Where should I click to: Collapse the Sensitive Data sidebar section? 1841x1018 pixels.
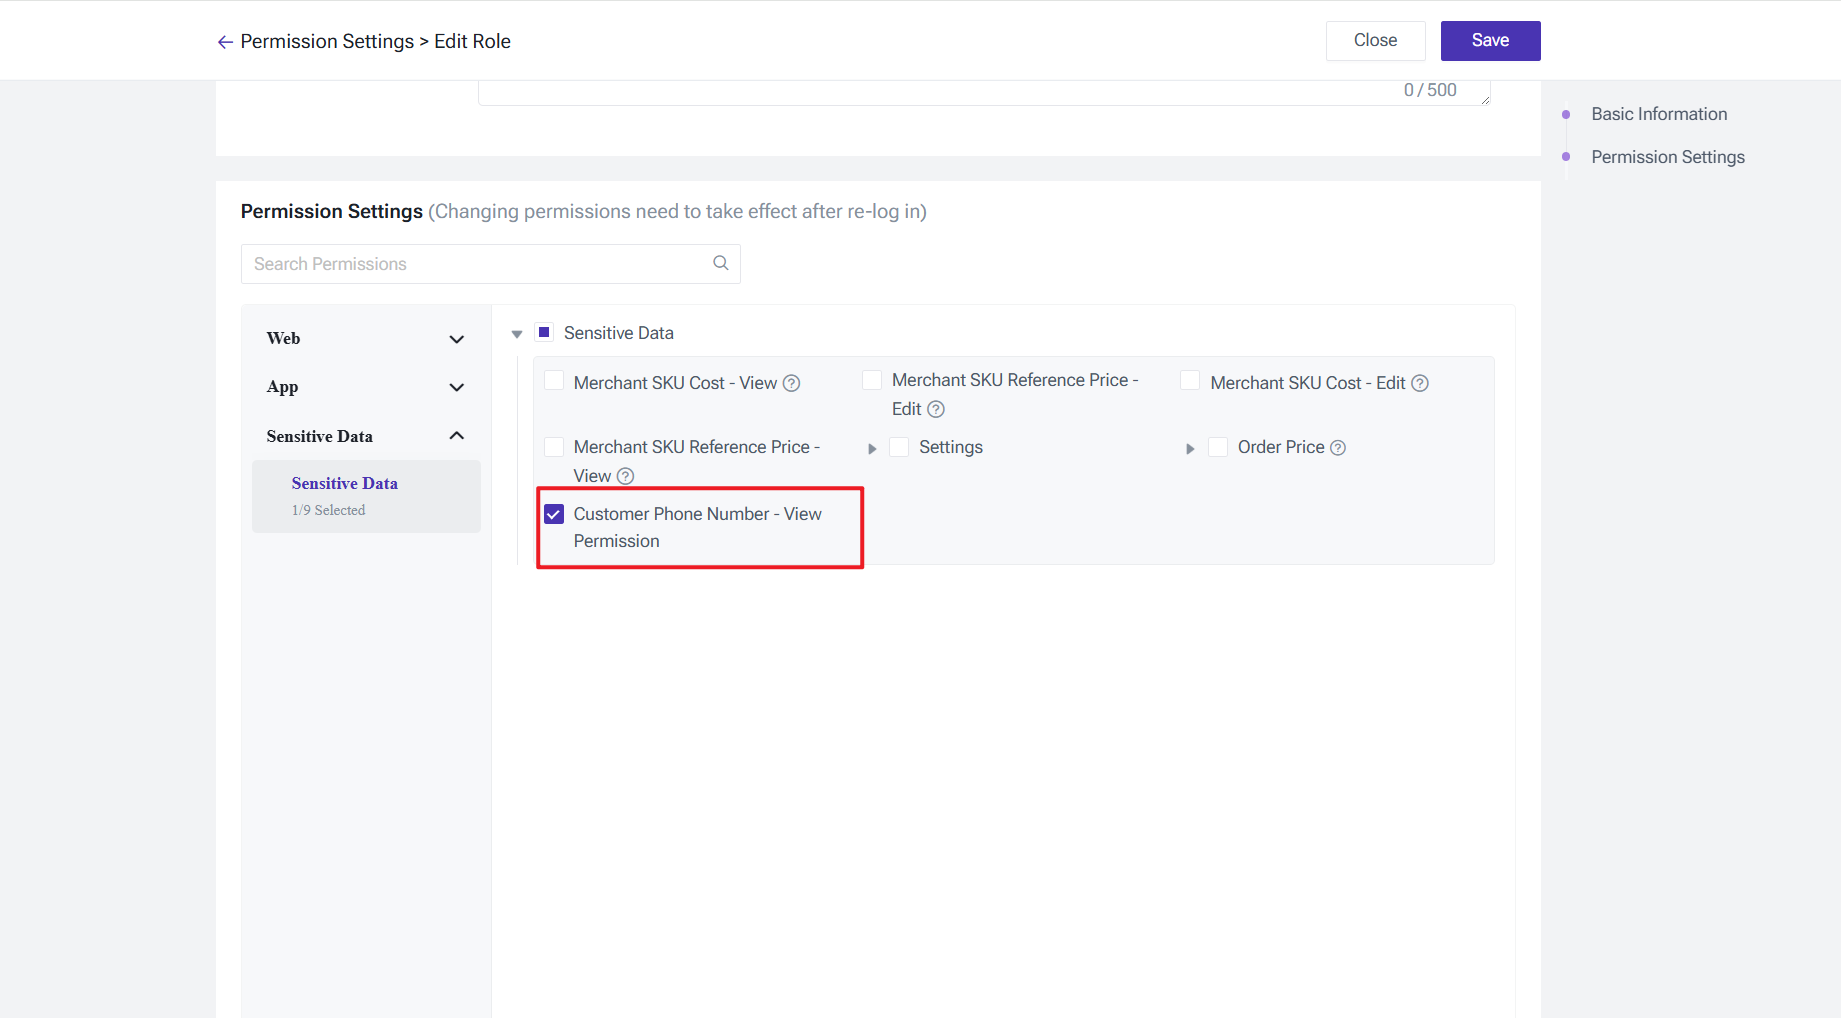tap(456, 436)
